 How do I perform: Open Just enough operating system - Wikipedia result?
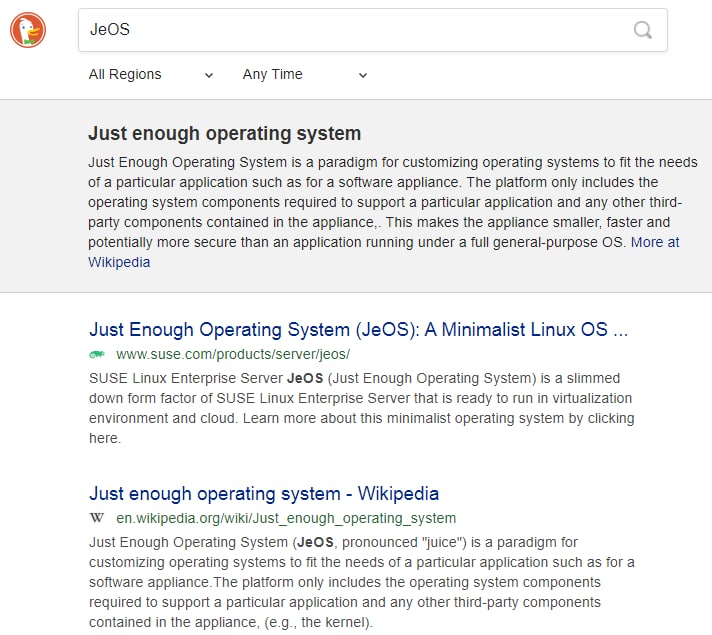(x=264, y=493)
